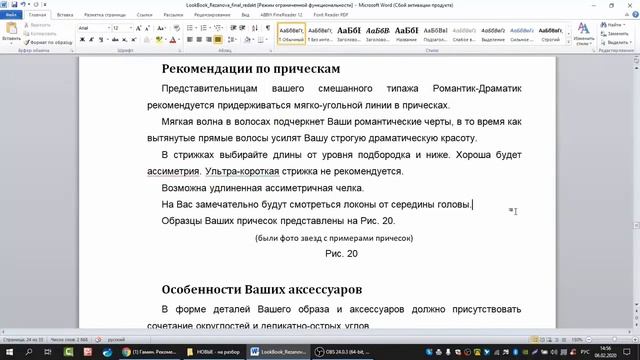Switch to the Вид tab
The width and height of the screenshot is (640, 360).
pyautogui.click(x=245, y=15)
